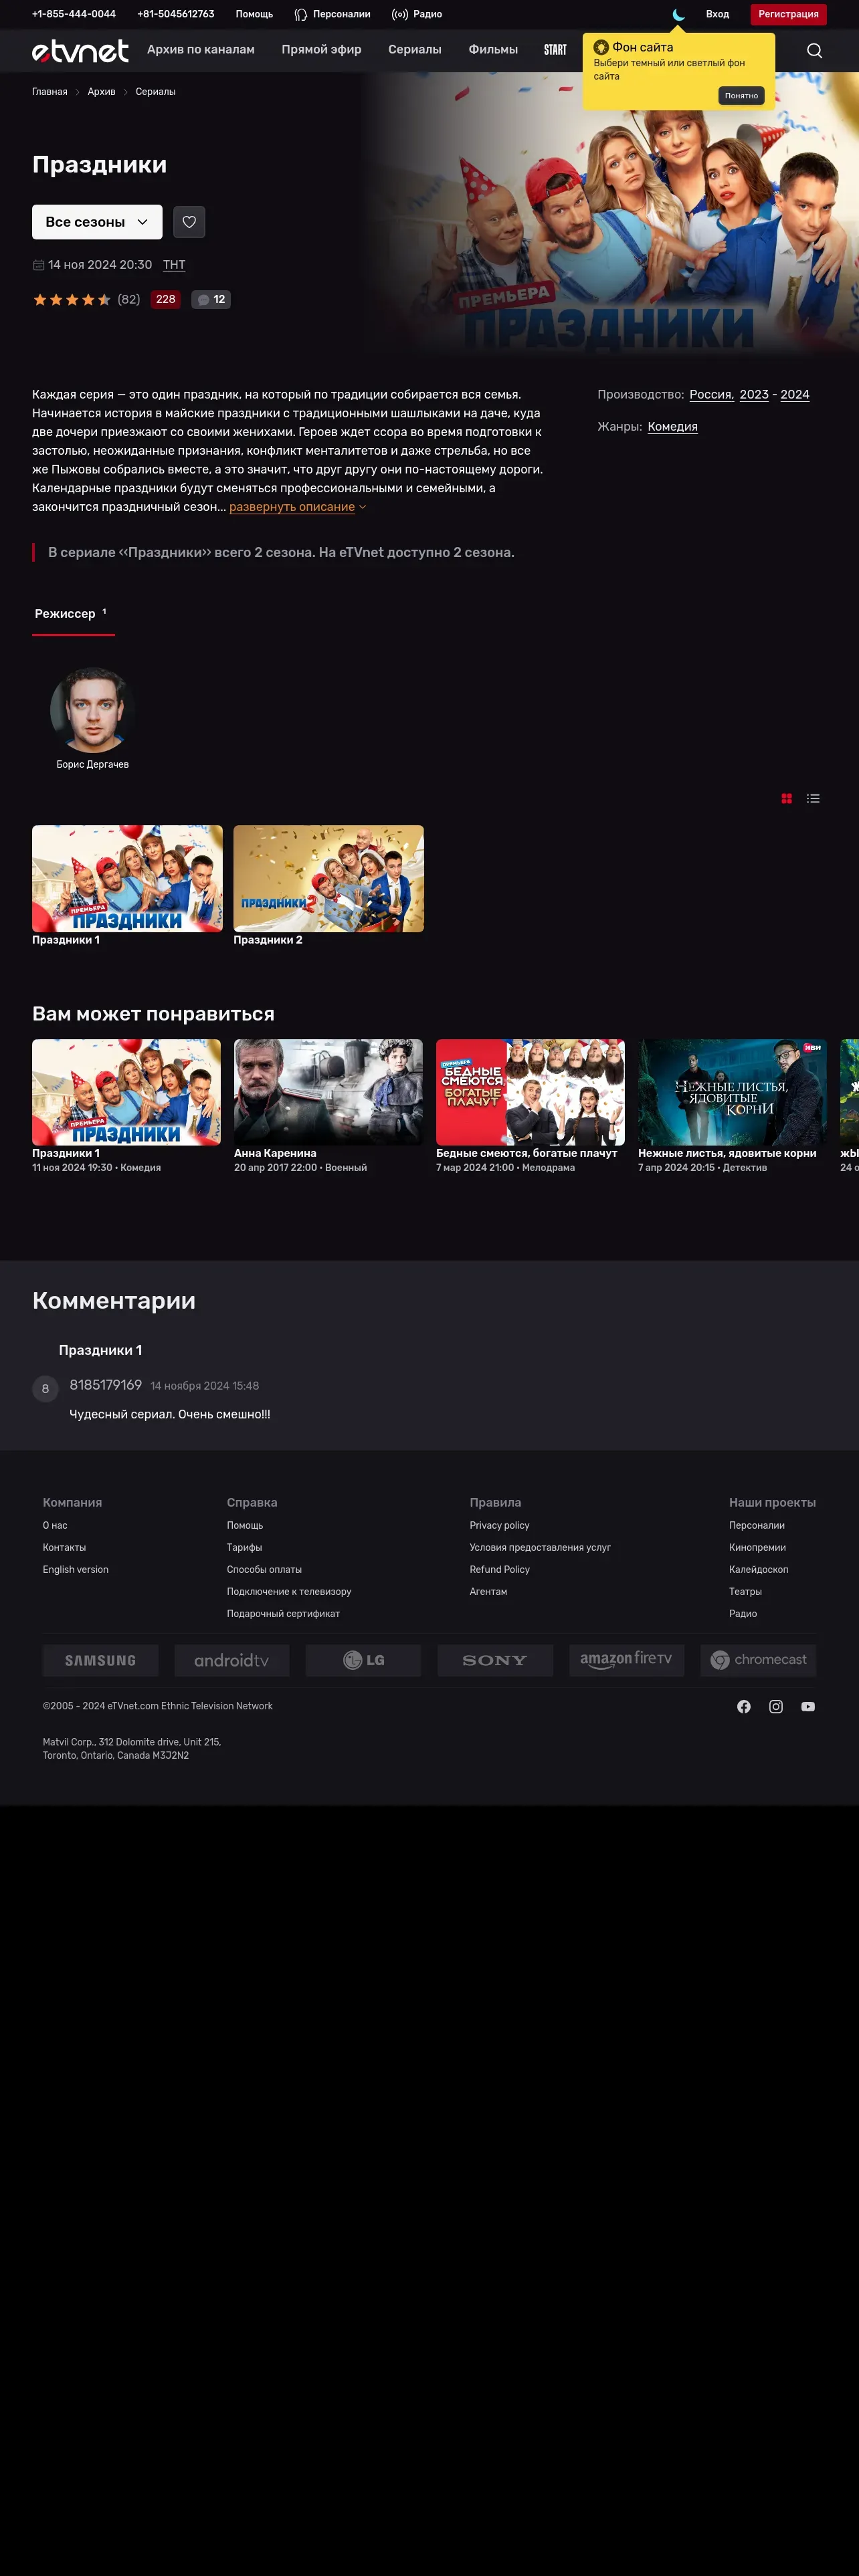Click Помощь in top bar

coord(254,14)
